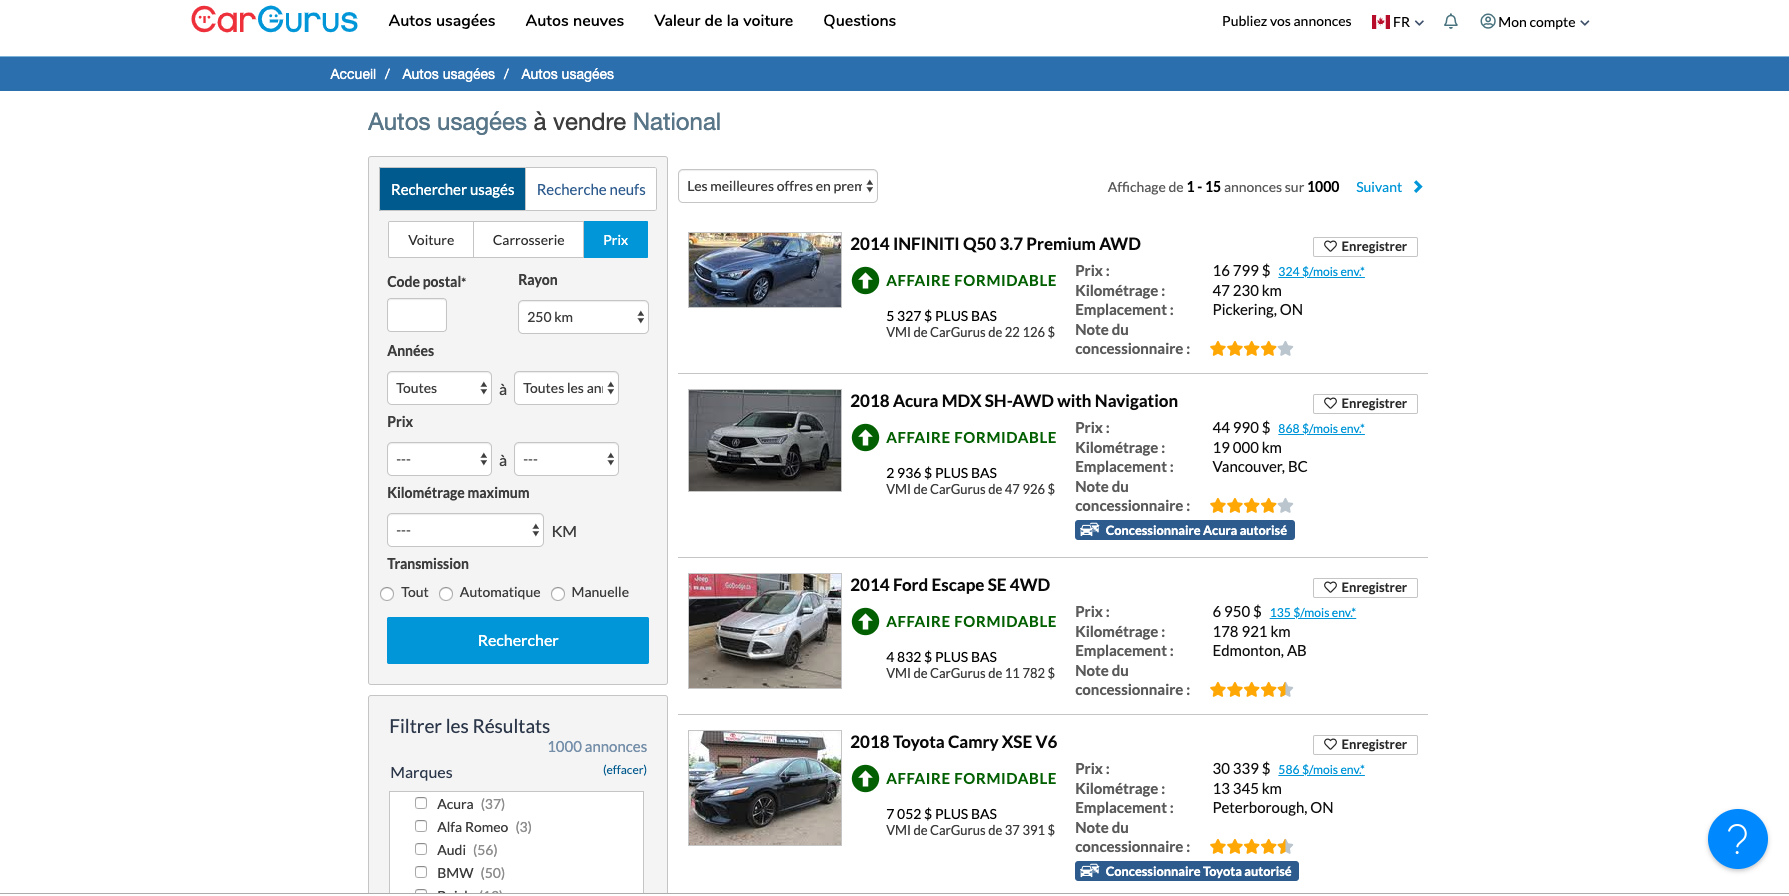
Task: Open the Rayon 250 km dropdown
Action: tap(583, 317)
